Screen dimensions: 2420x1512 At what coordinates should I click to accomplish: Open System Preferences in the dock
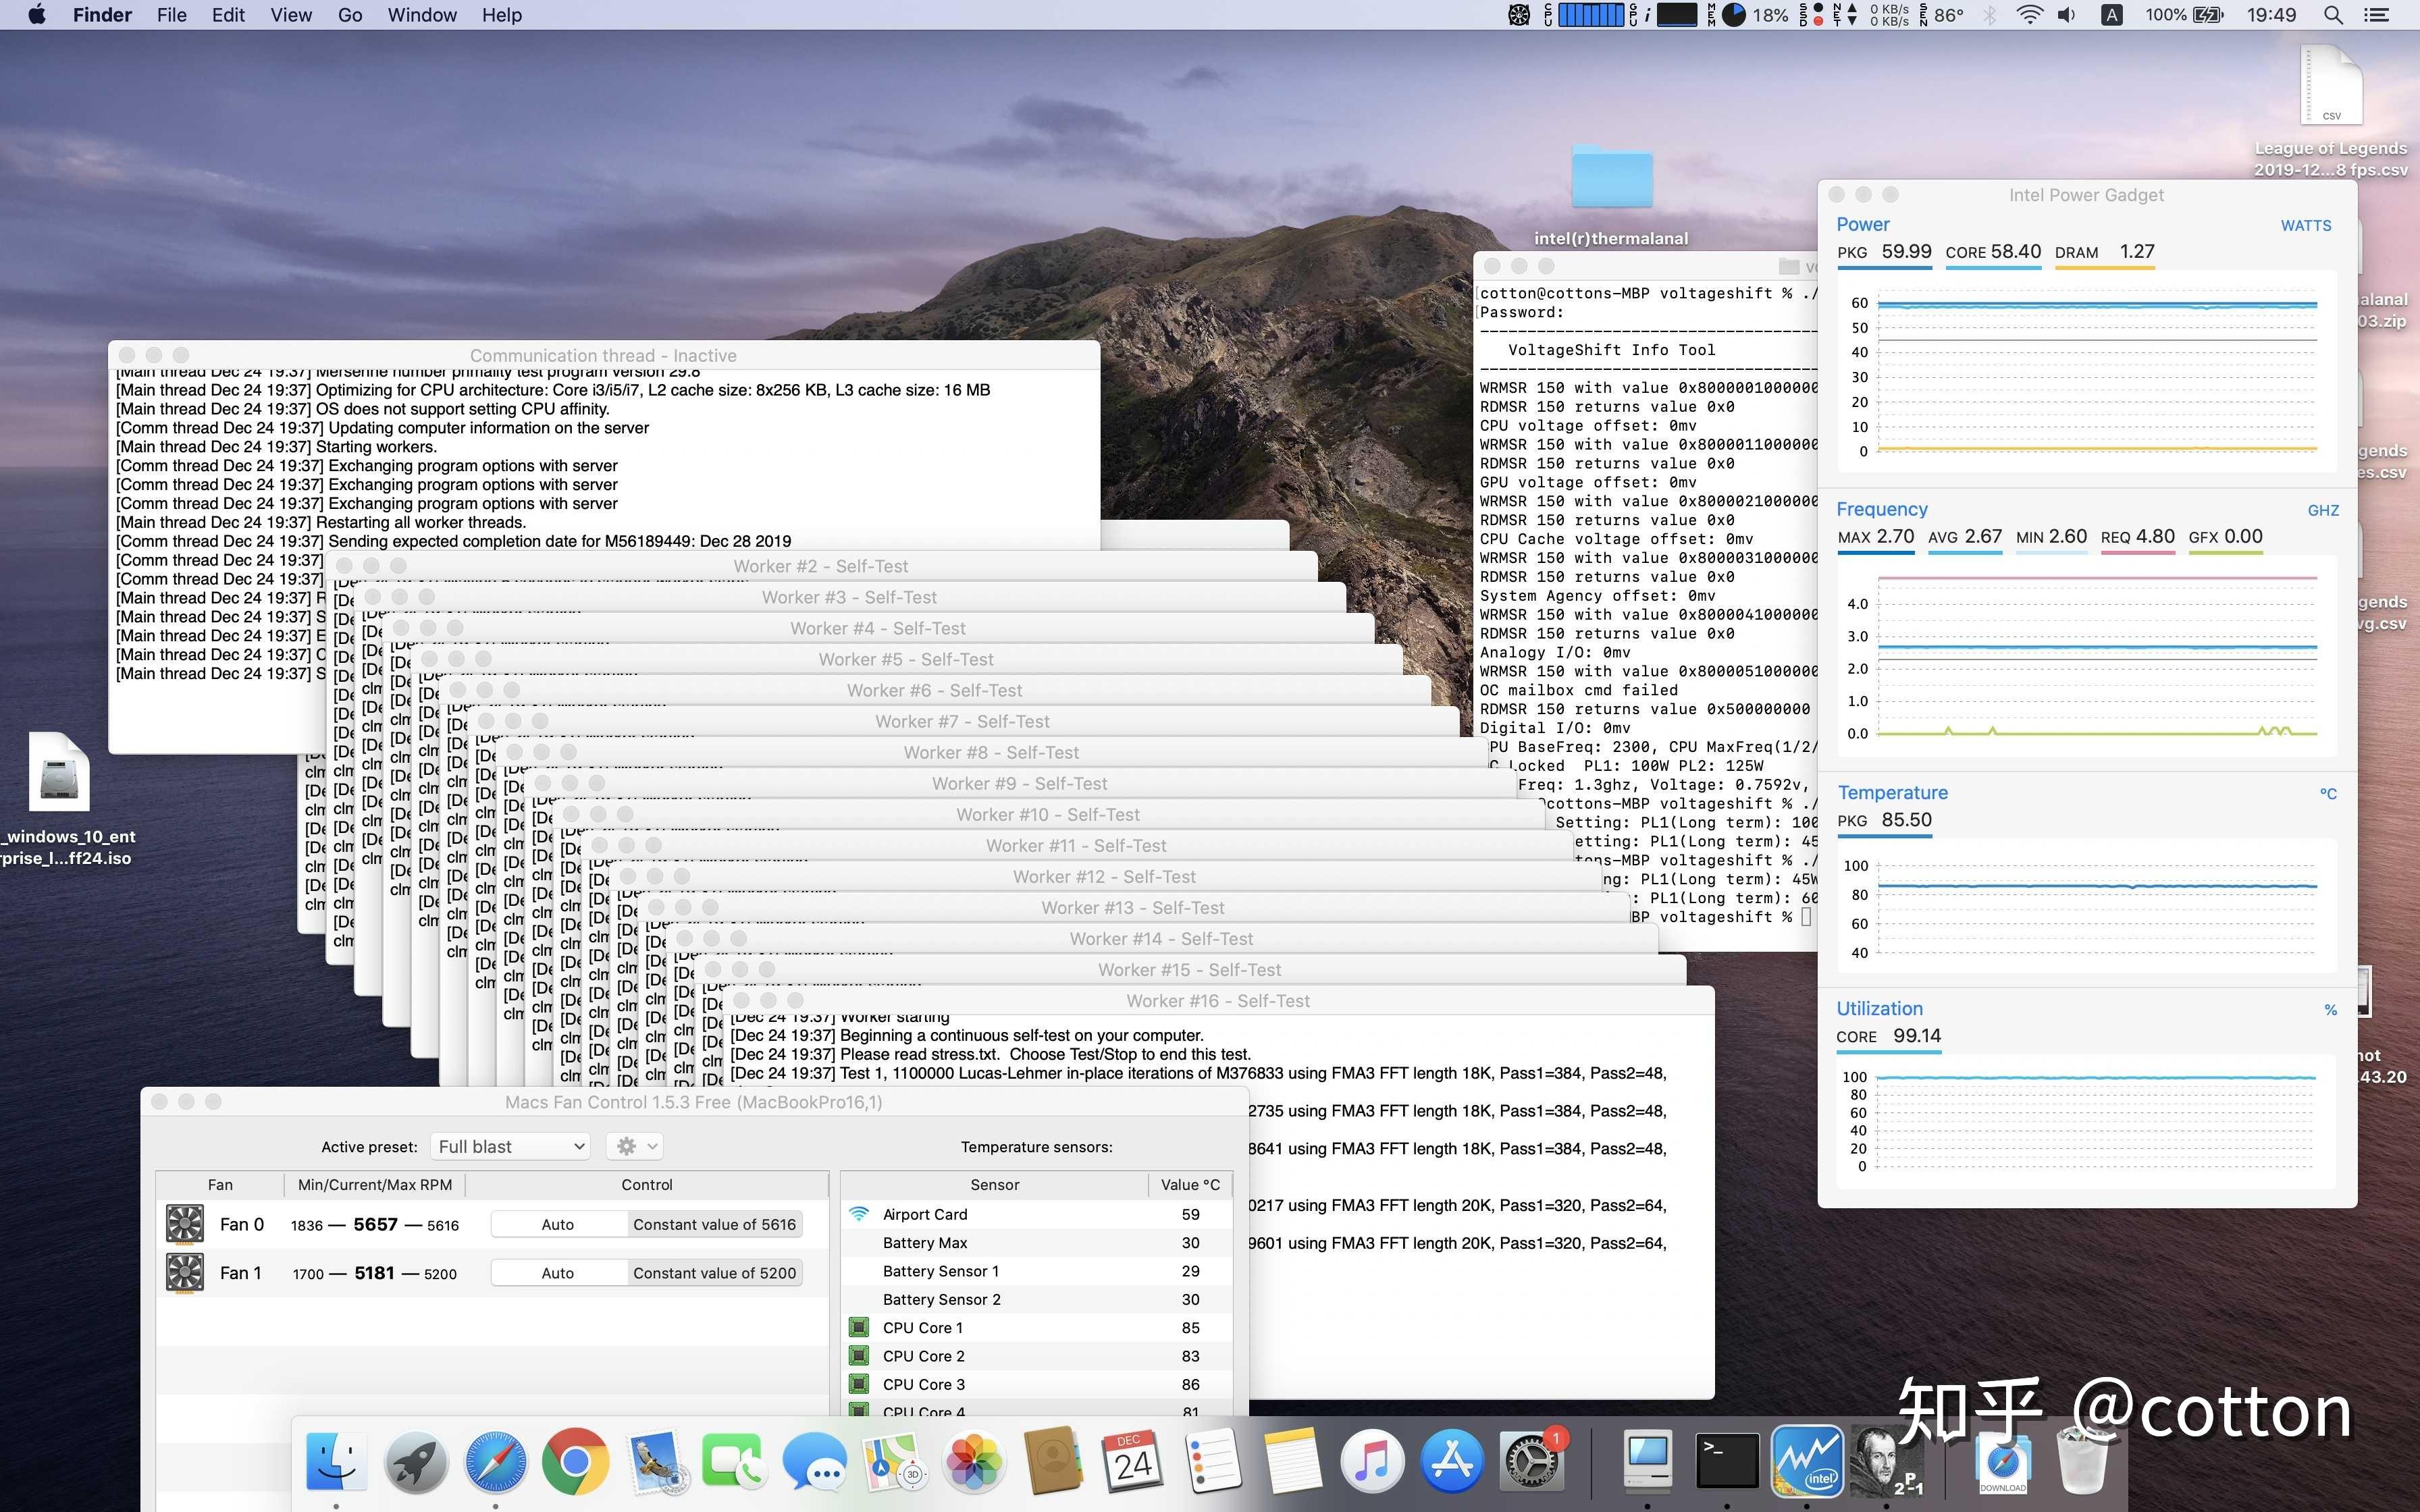click(x=1531, y=1462)
